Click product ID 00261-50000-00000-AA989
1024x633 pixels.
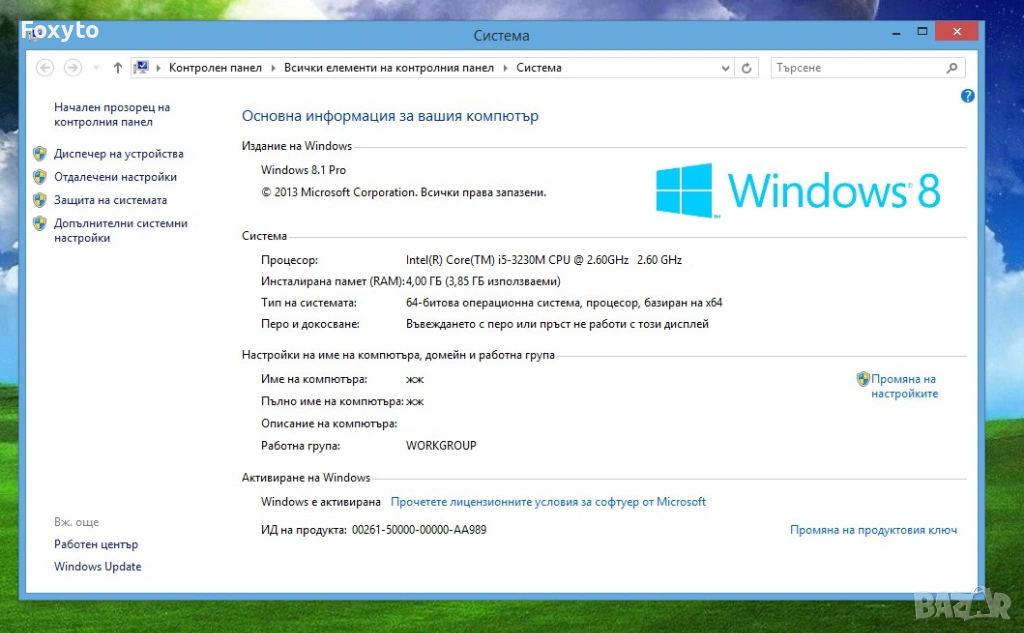(419, 530)
